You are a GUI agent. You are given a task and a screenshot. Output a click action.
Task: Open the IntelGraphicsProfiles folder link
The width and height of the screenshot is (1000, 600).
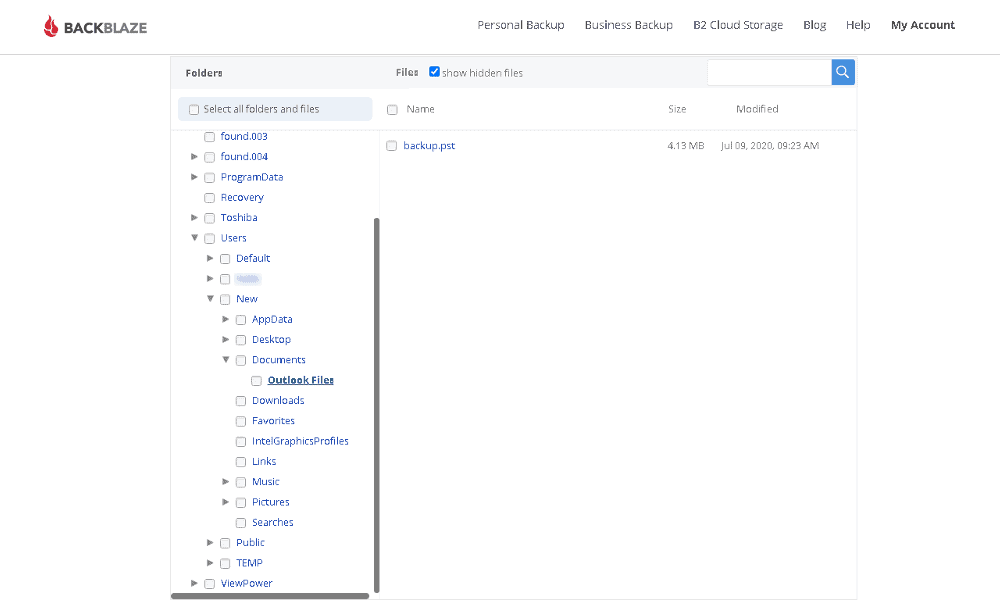300,441
